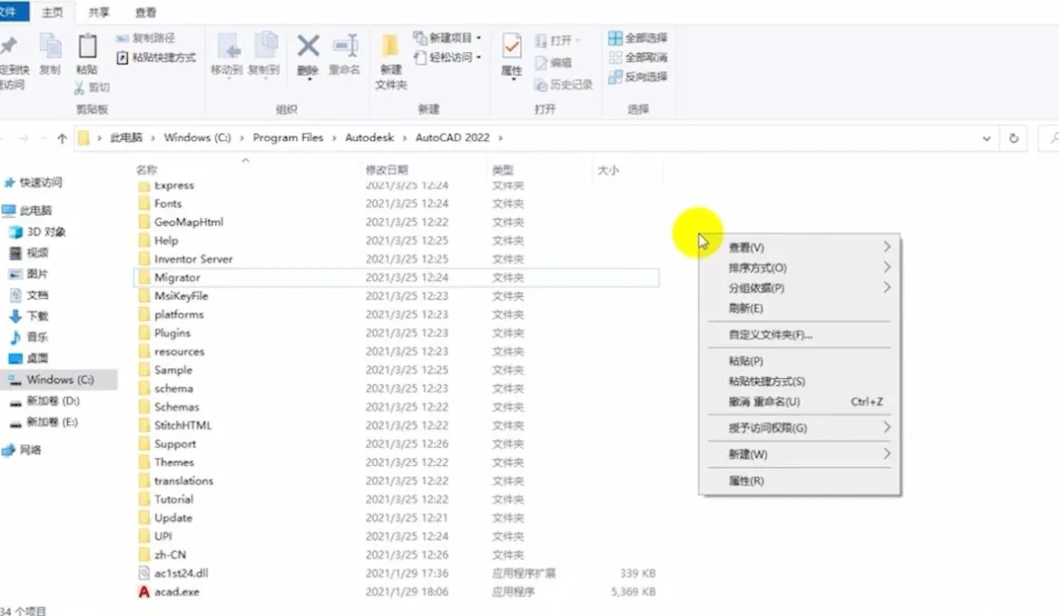Select Desktop (桌面) in navigation pane
1059x616 pixels.
pyautogui.click(x=29, y=358)
